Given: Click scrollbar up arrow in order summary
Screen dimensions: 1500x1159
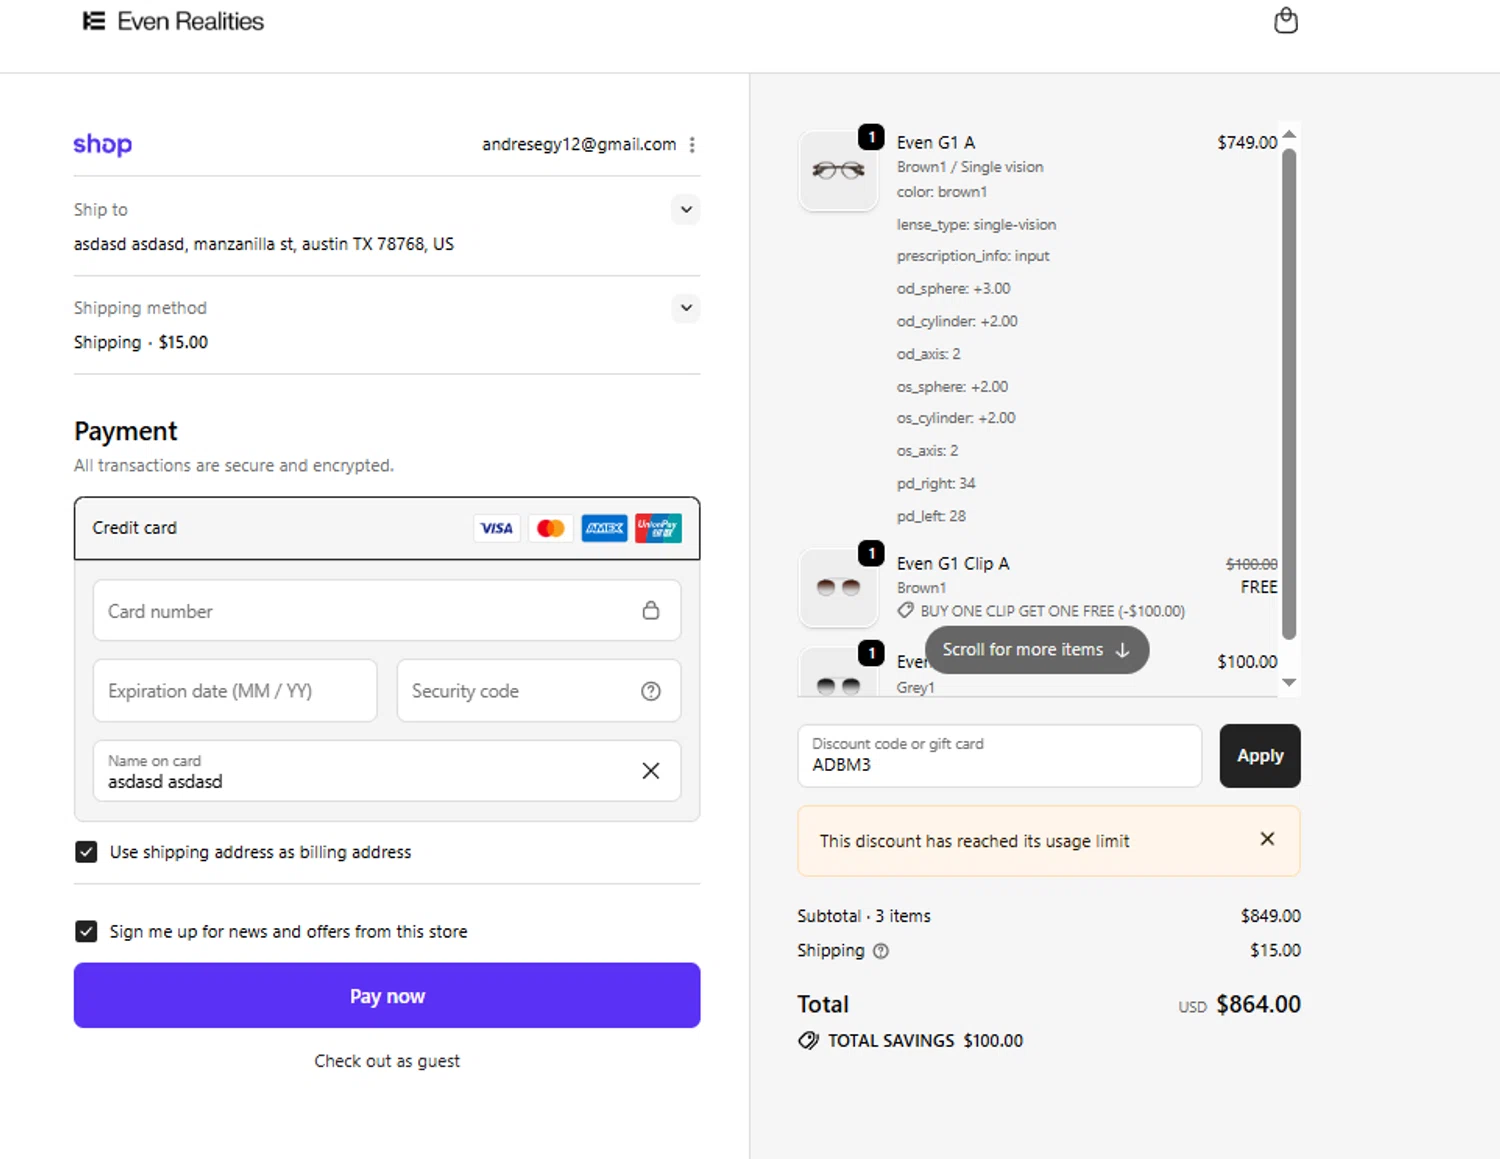Looking at the screenshot, I should tap(1289, 134).
